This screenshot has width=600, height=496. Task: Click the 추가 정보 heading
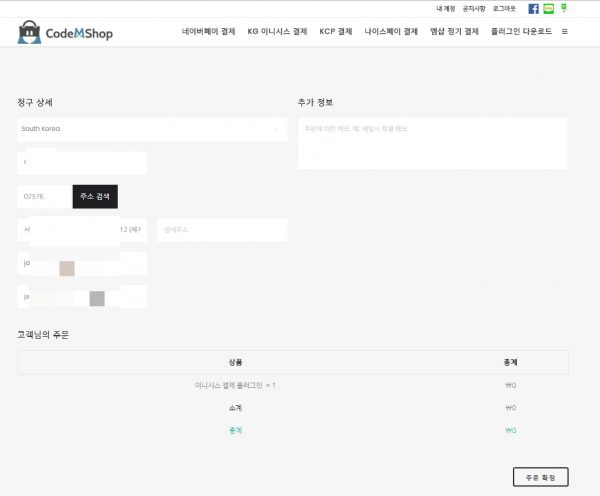tap(315, 103)
